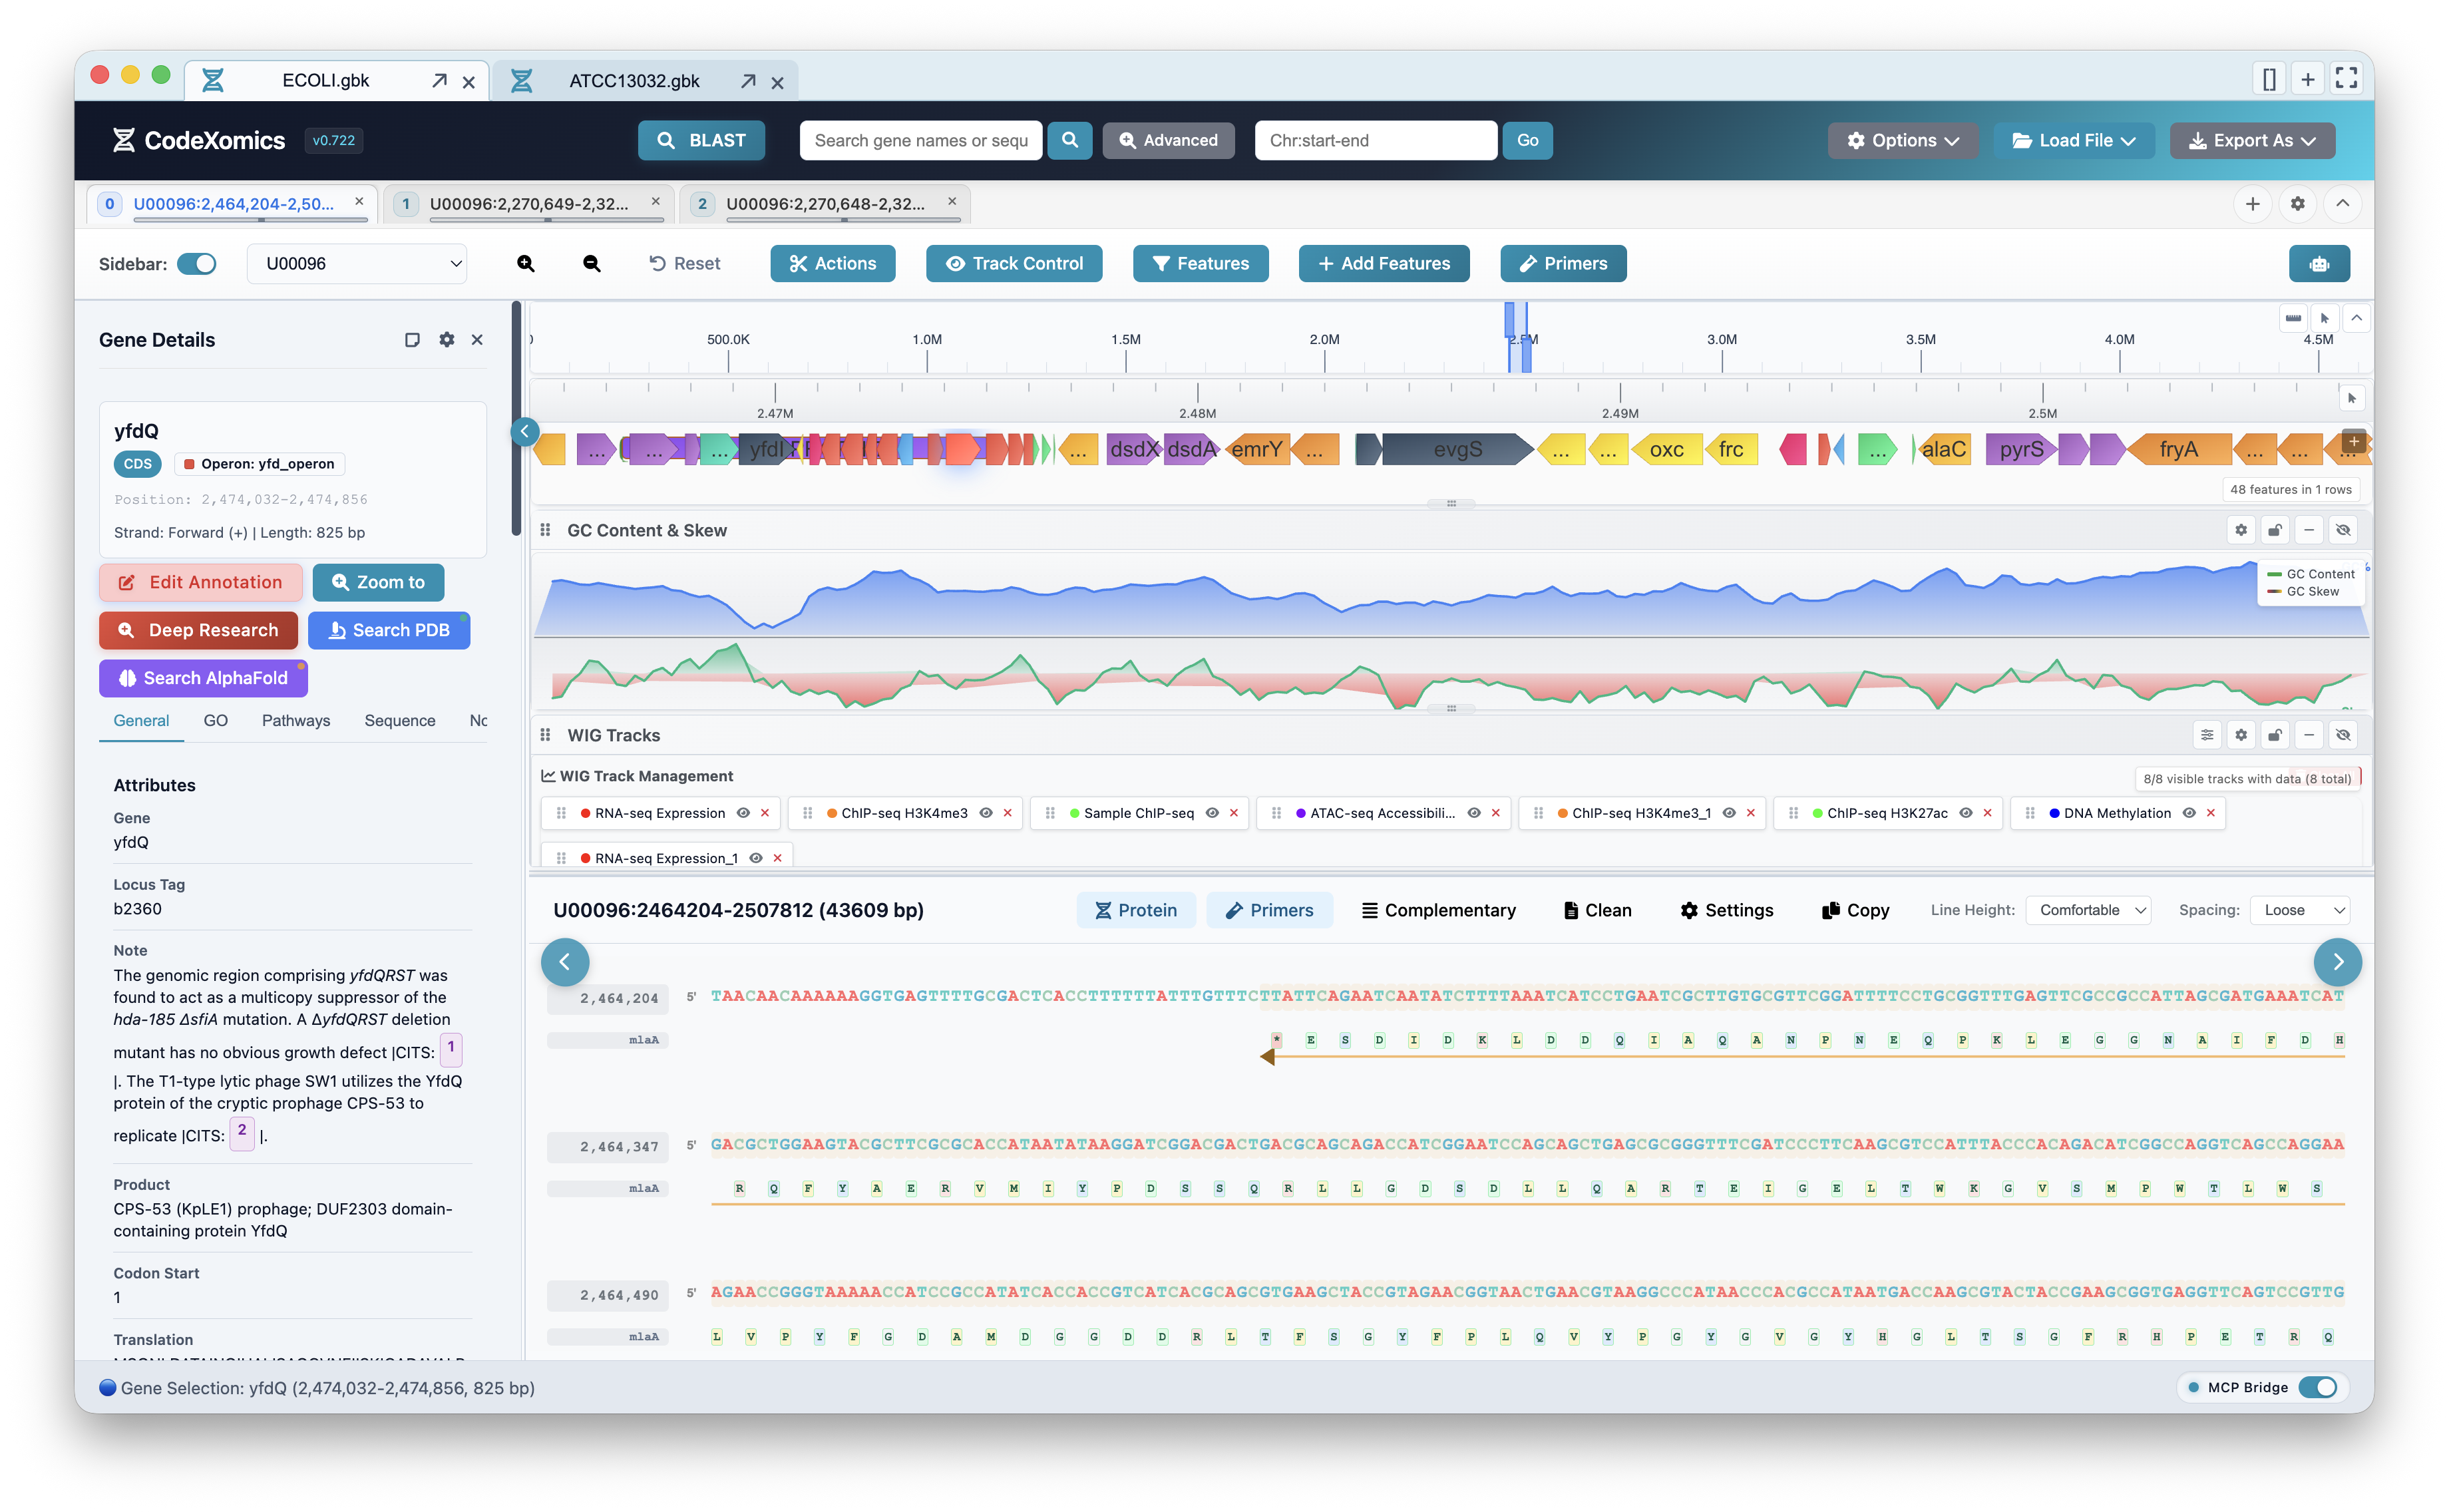The width and height of the screenshot is (2449, 1512).
Task: Toggle visibility of ChIP-seq H3K4me3 track
Action: coord(986,813)
